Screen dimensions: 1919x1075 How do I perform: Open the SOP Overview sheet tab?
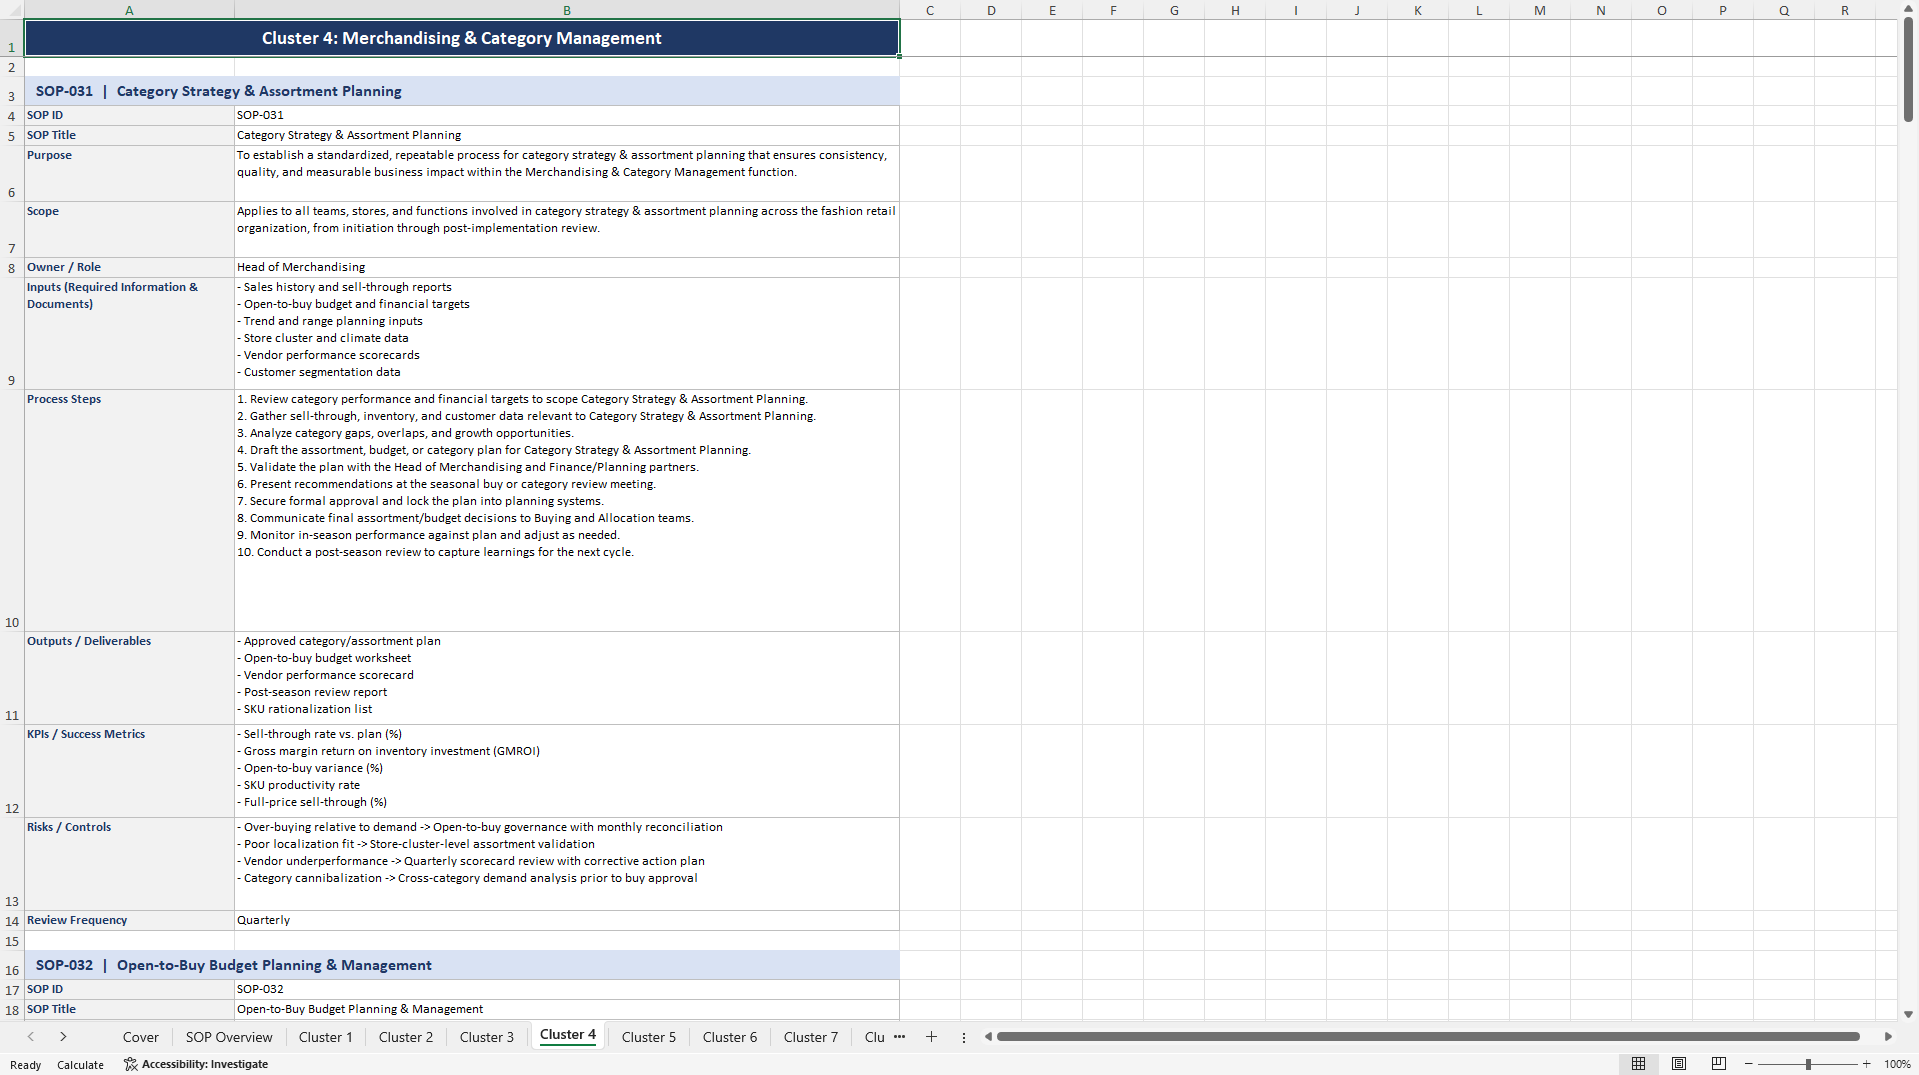coord(229,1037)
